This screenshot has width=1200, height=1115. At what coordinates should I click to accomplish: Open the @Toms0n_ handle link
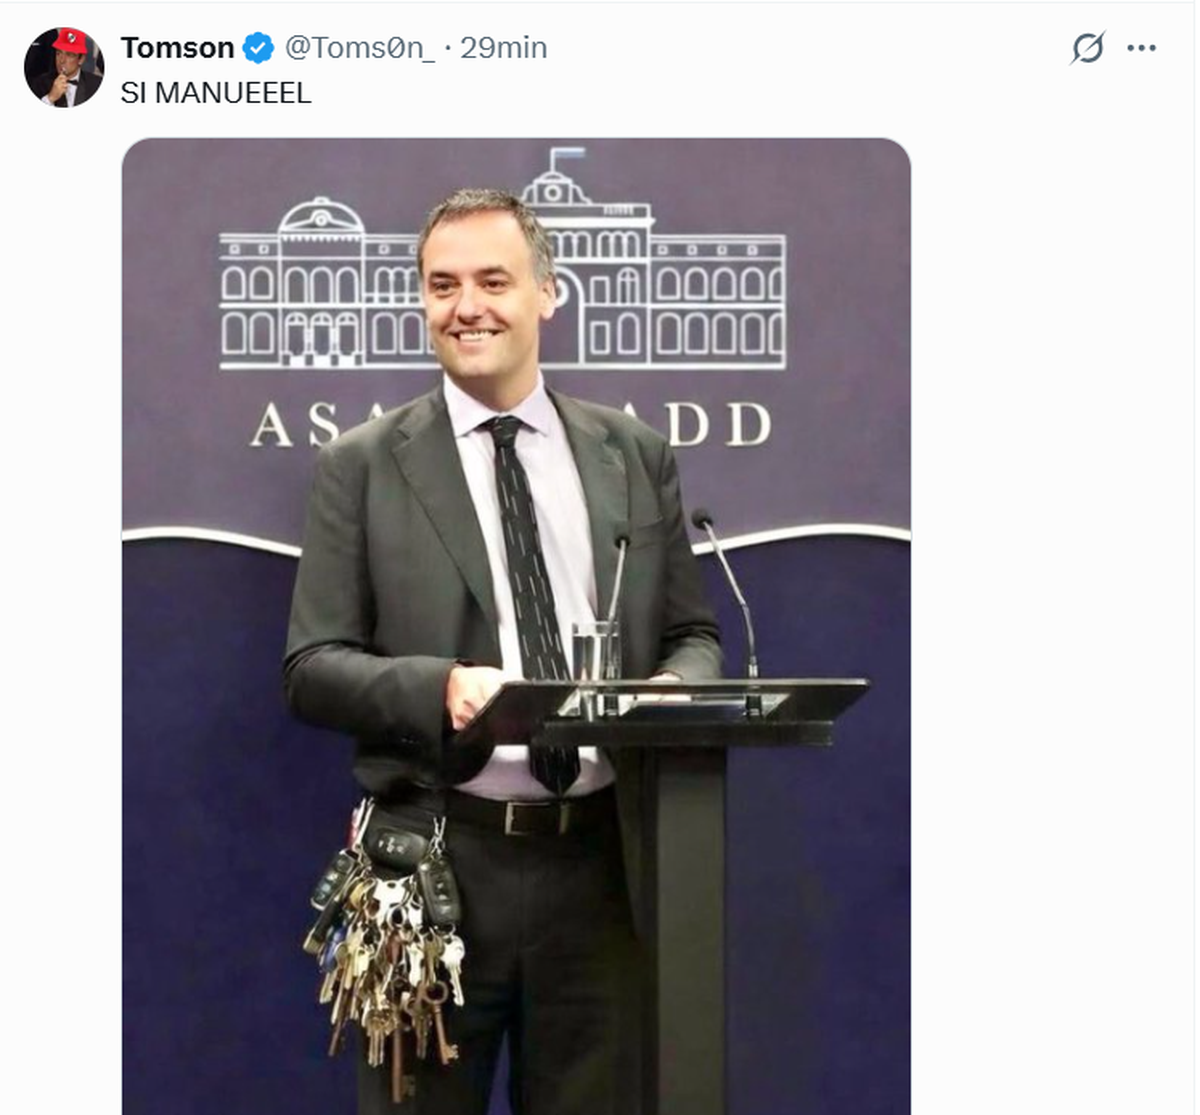coord(360,48)
